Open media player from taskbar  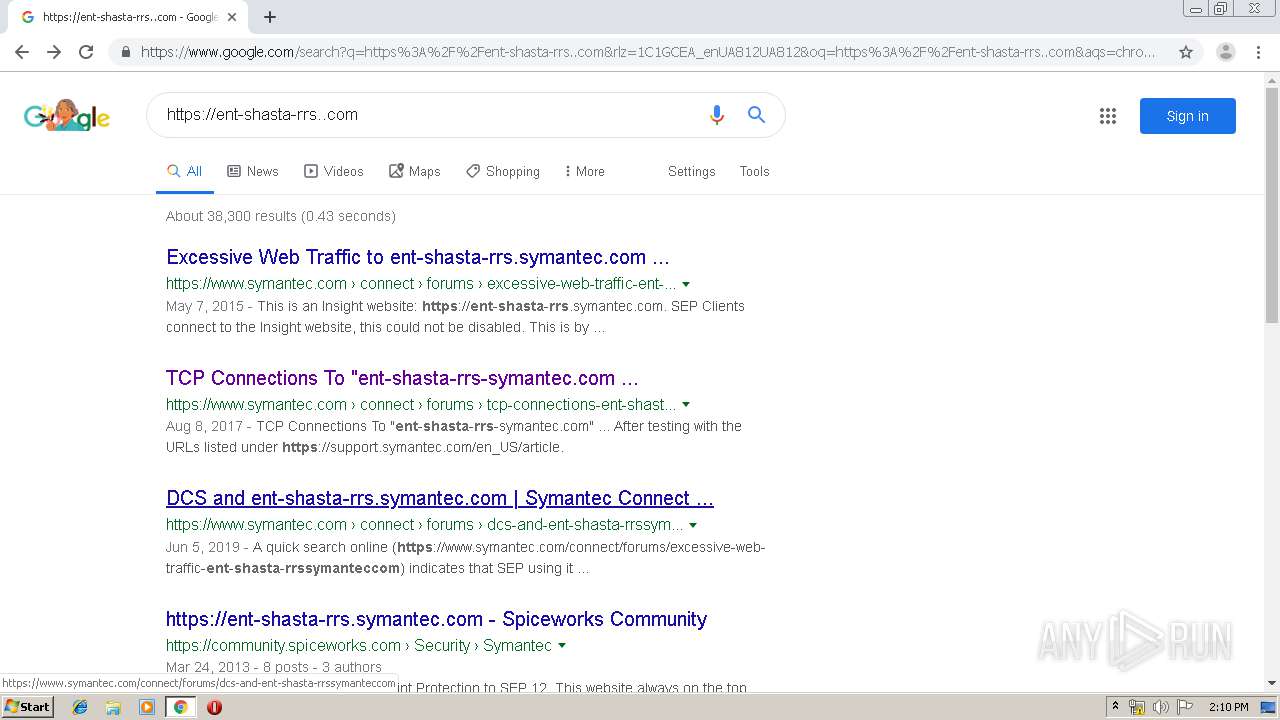[x=147, y=707]
